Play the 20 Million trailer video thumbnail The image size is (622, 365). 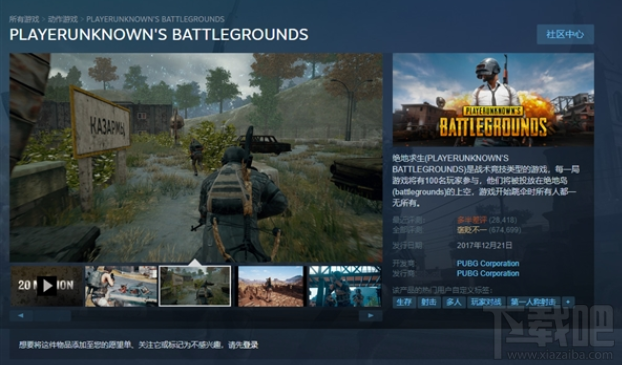click(x=46, y=286)
